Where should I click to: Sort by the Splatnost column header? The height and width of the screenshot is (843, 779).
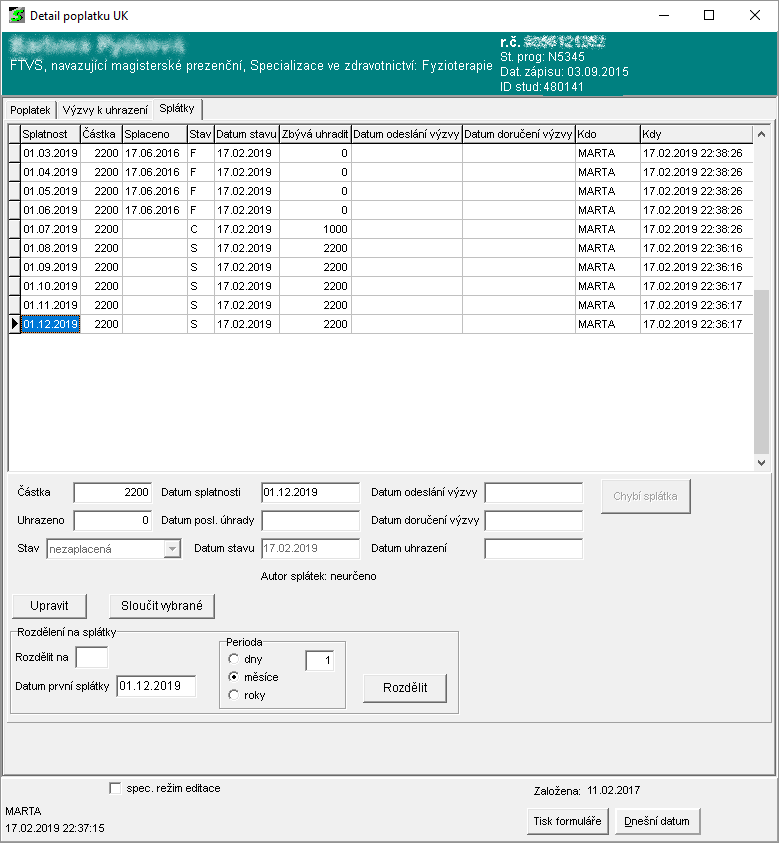click(x=50, y=134)
